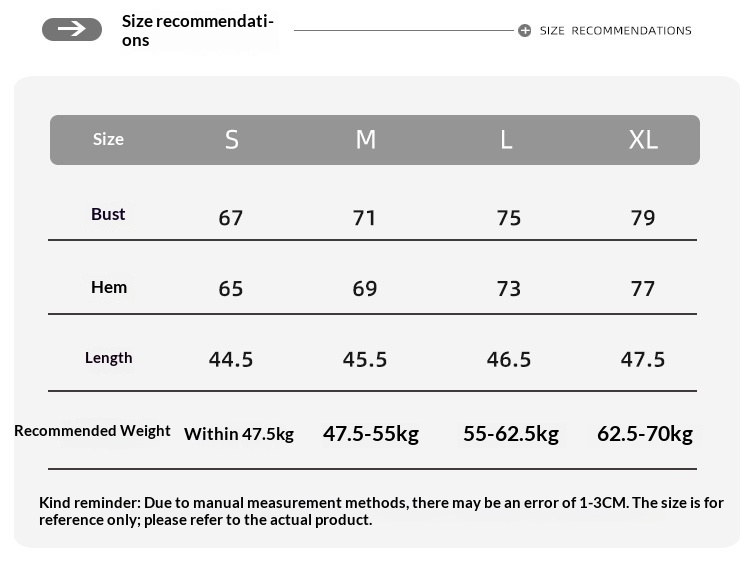This screenshot has height=569, width=750.
Task: Click the uppercase SIZE RECOMMENDATIONS label
Action: (x=615, y=31)
